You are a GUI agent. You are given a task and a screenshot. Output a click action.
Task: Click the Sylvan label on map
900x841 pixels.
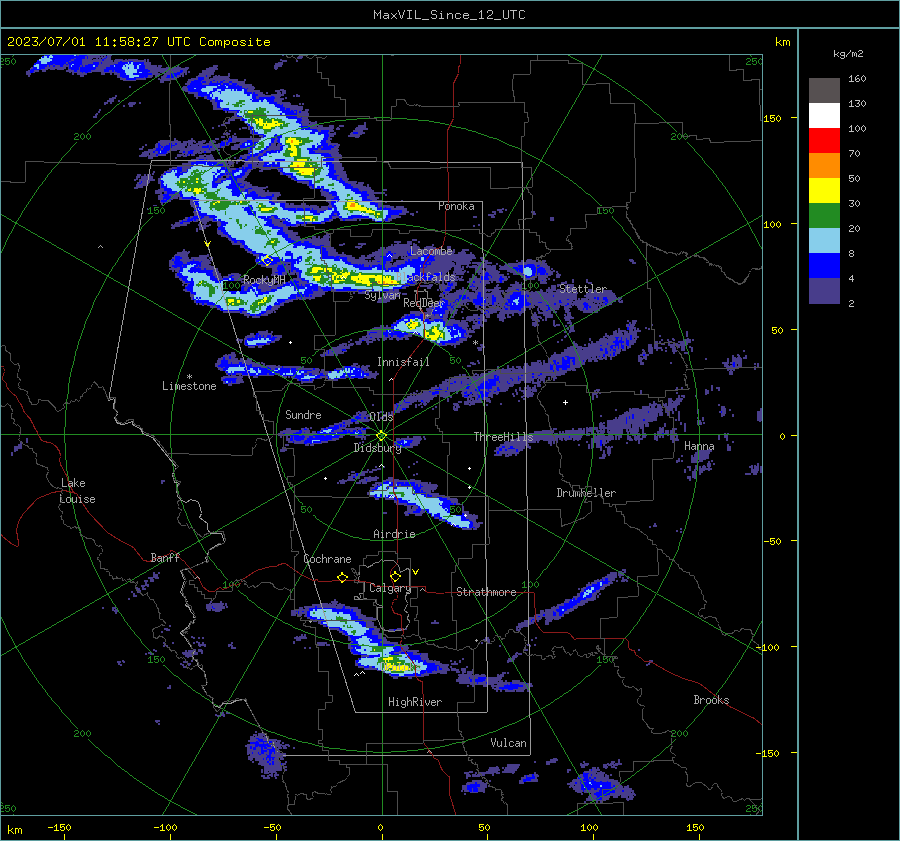(x=382, y=296)
